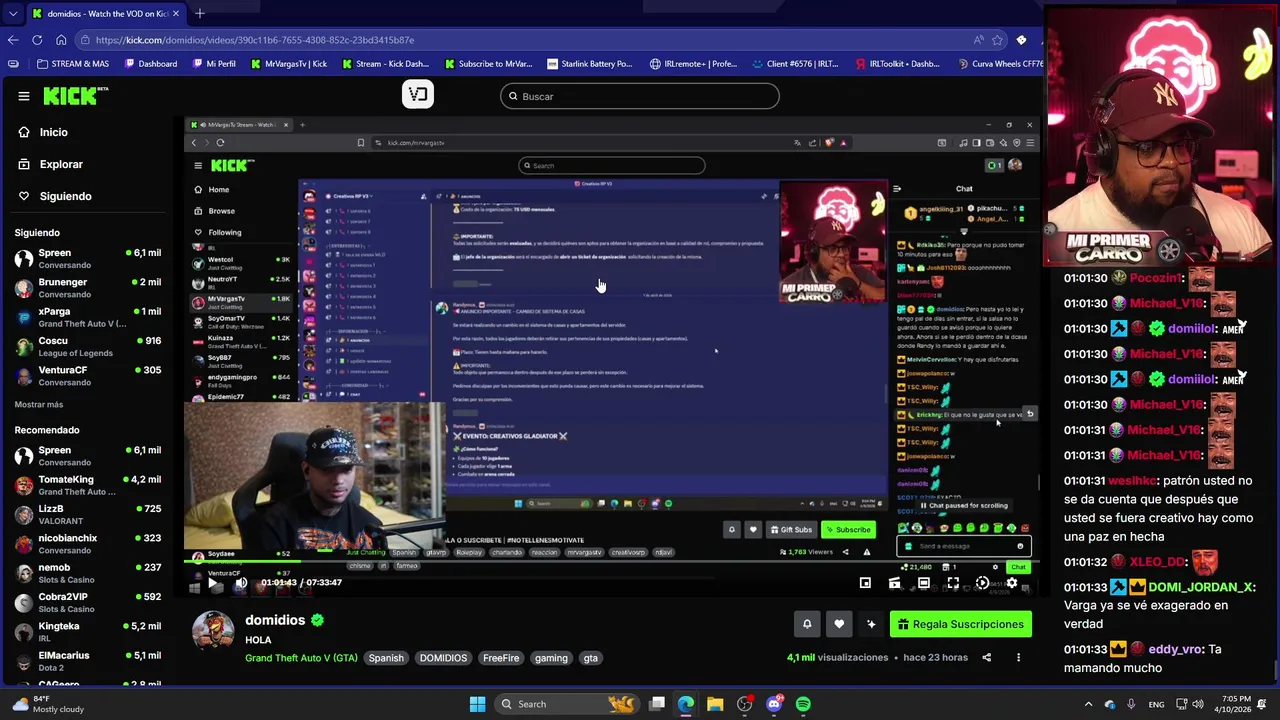The height and width of the screenshot is (720, 1280).
Task: Open the three-dot more options menu
Action: (x=1018, y=657)
